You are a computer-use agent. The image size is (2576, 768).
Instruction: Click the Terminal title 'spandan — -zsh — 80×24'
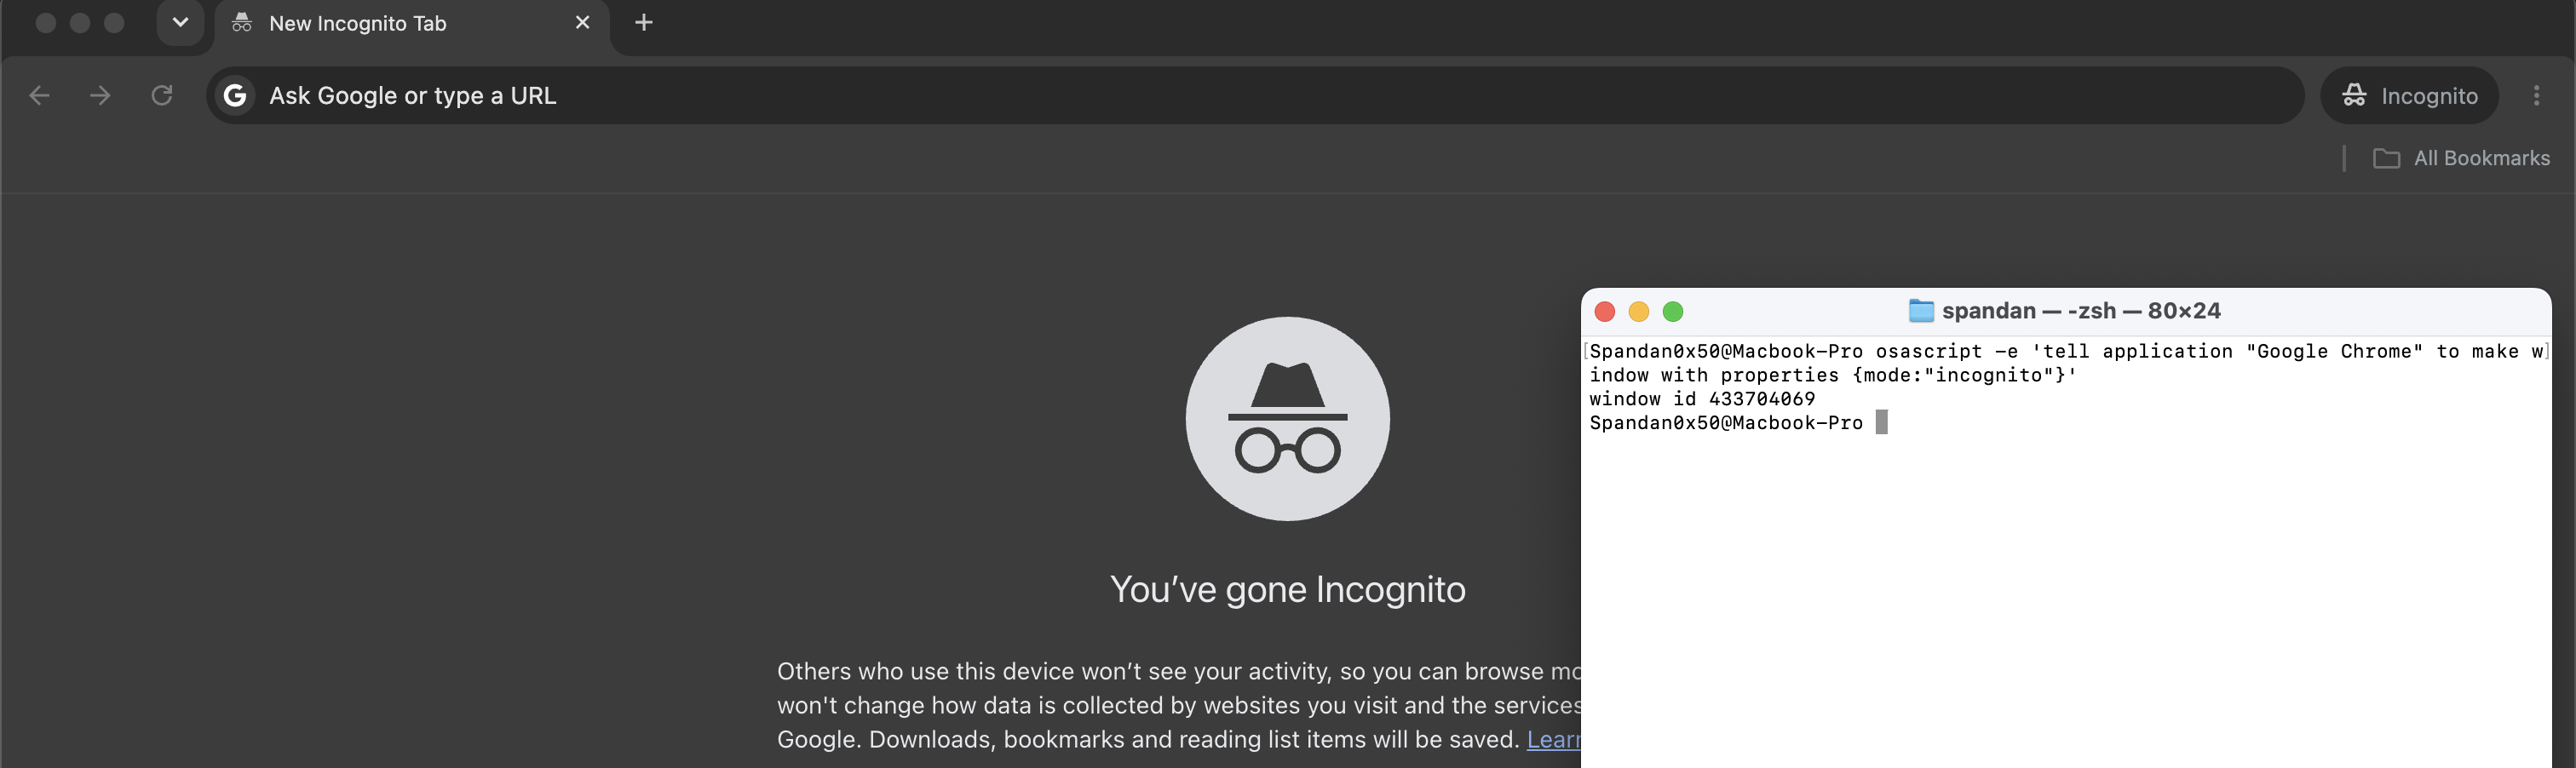tap(2081, 311)
